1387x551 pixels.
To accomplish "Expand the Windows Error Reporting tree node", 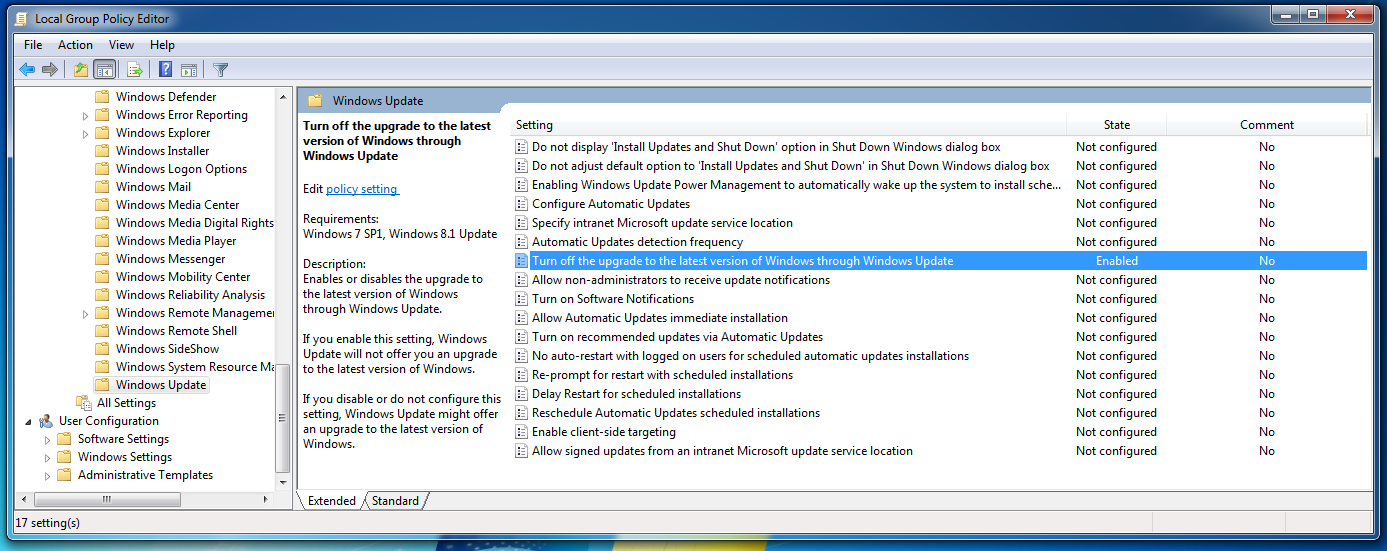I will pos(85,115).
